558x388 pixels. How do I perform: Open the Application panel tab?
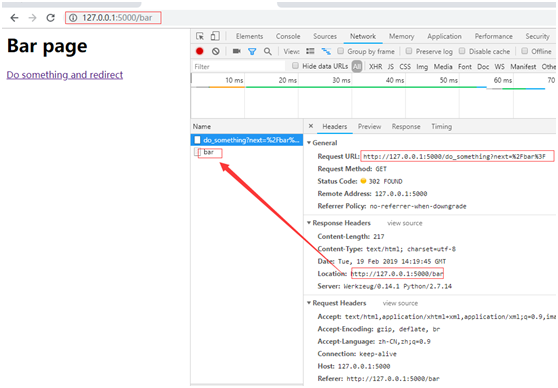pyautogui.click(x=444, y=36)
